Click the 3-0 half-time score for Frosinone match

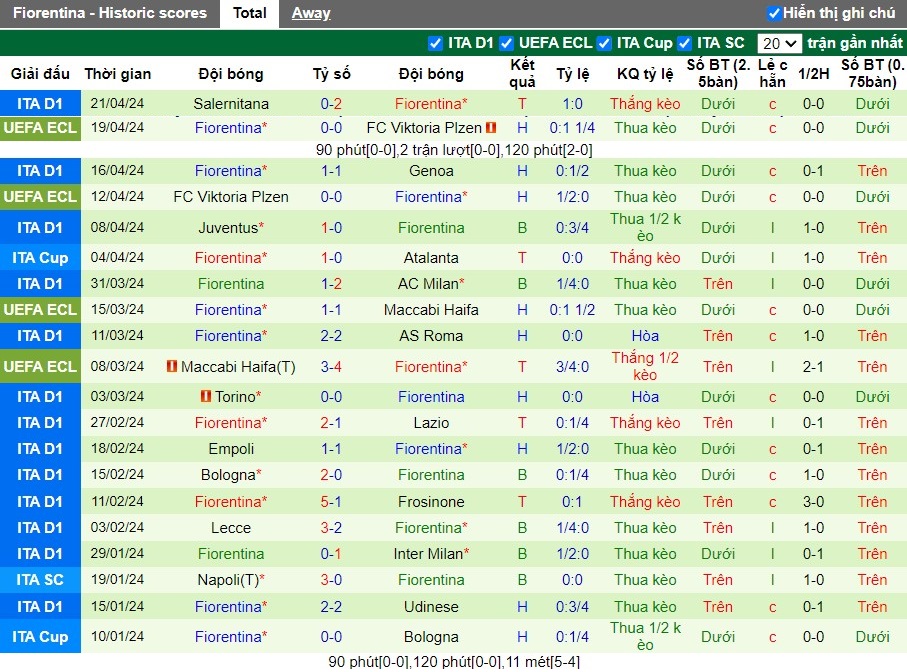(x=813, y=501)
